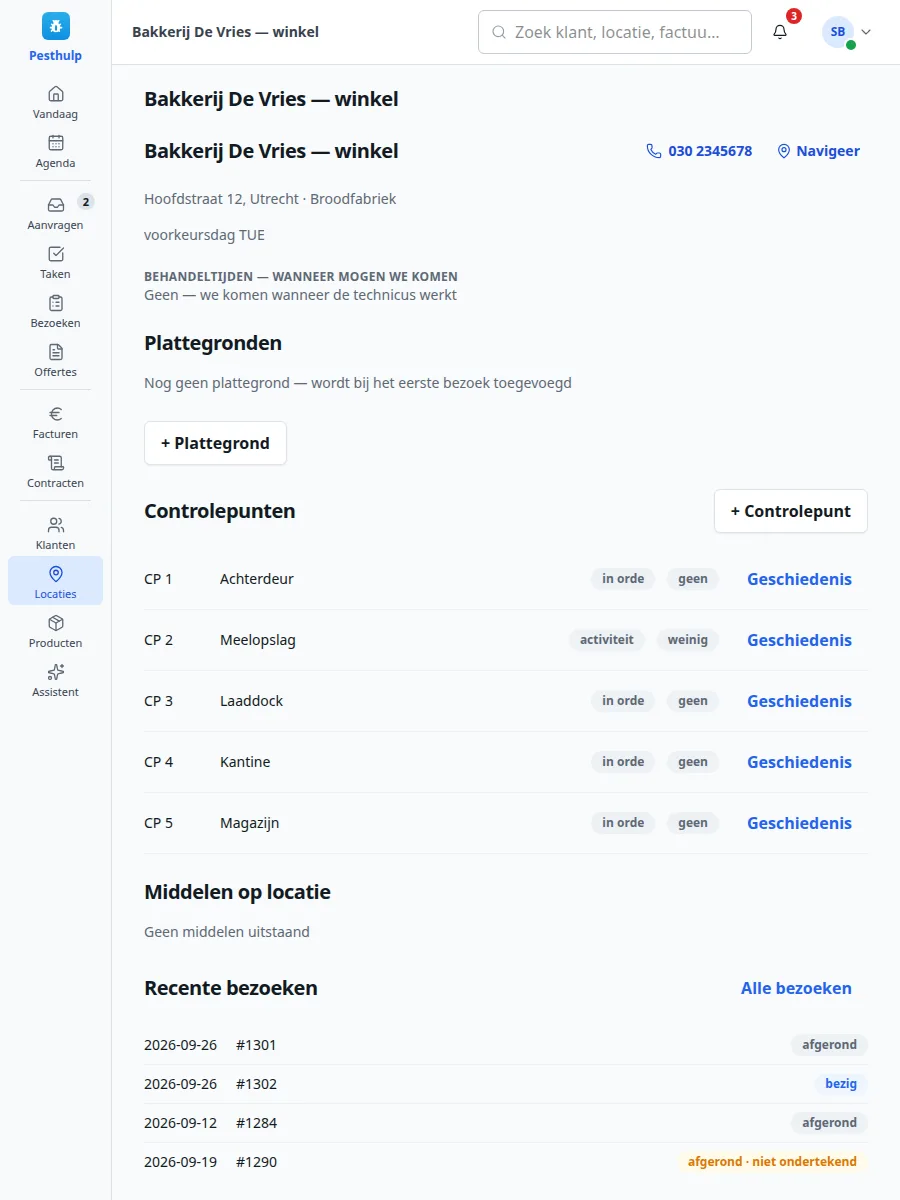Open Aanvragen inbox
This screenshot has width=900, height=1200.
pos(55,213)
